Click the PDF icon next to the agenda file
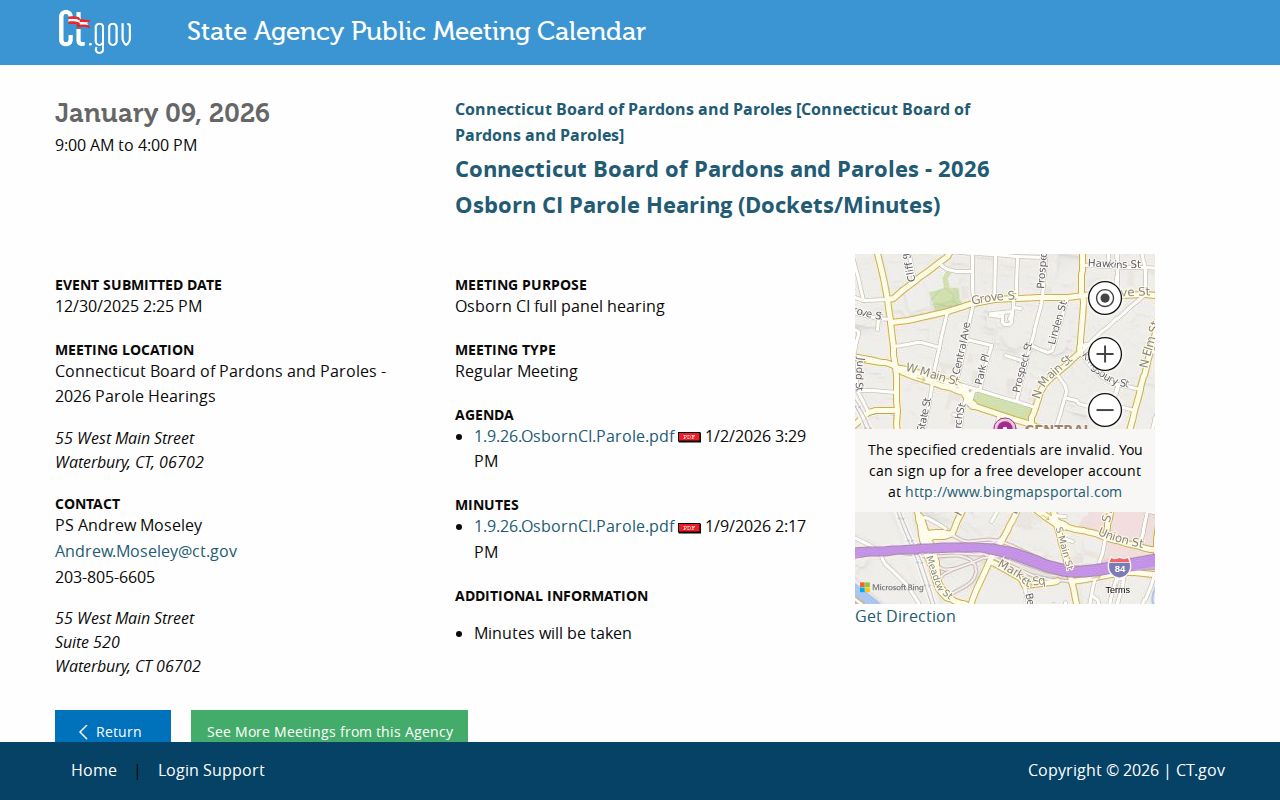The width and height of the screenshot is (1280, 800). 689,437
